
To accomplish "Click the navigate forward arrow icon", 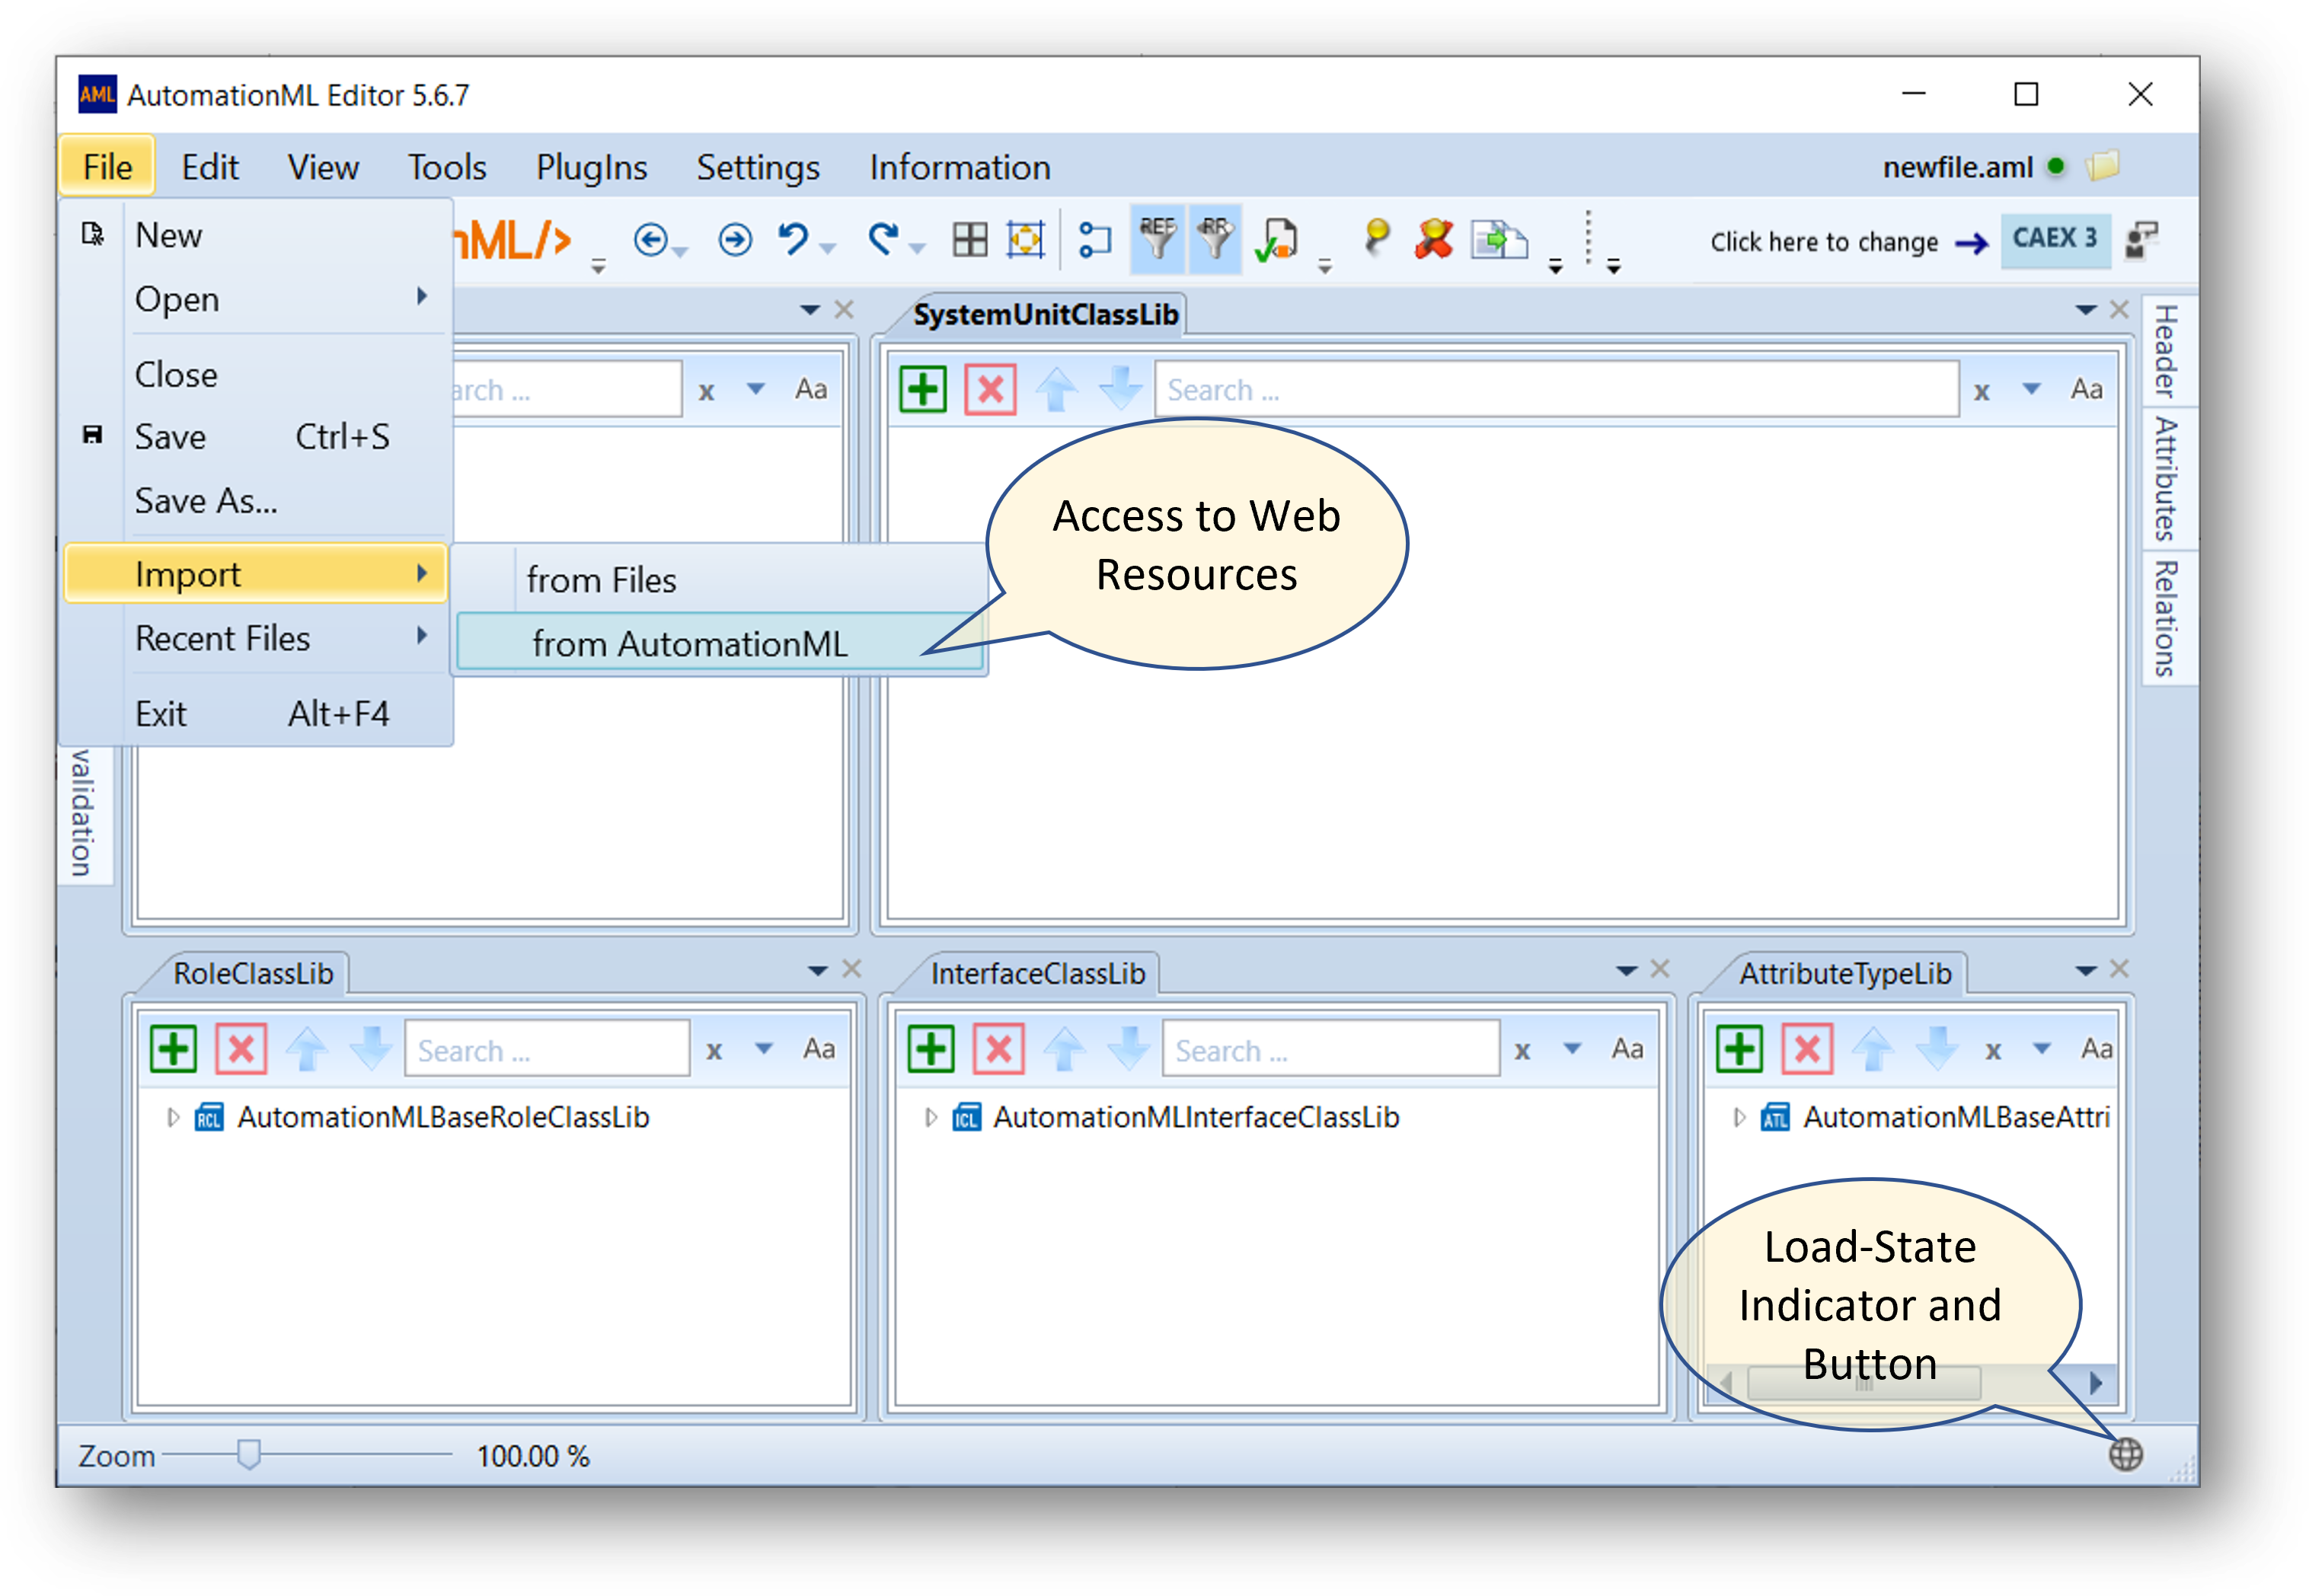I will pos(735,241).
